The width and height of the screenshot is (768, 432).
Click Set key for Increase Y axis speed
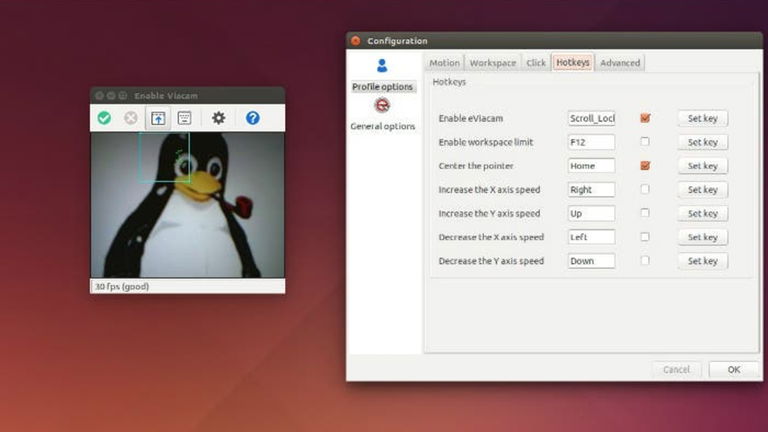click(702, 213)
